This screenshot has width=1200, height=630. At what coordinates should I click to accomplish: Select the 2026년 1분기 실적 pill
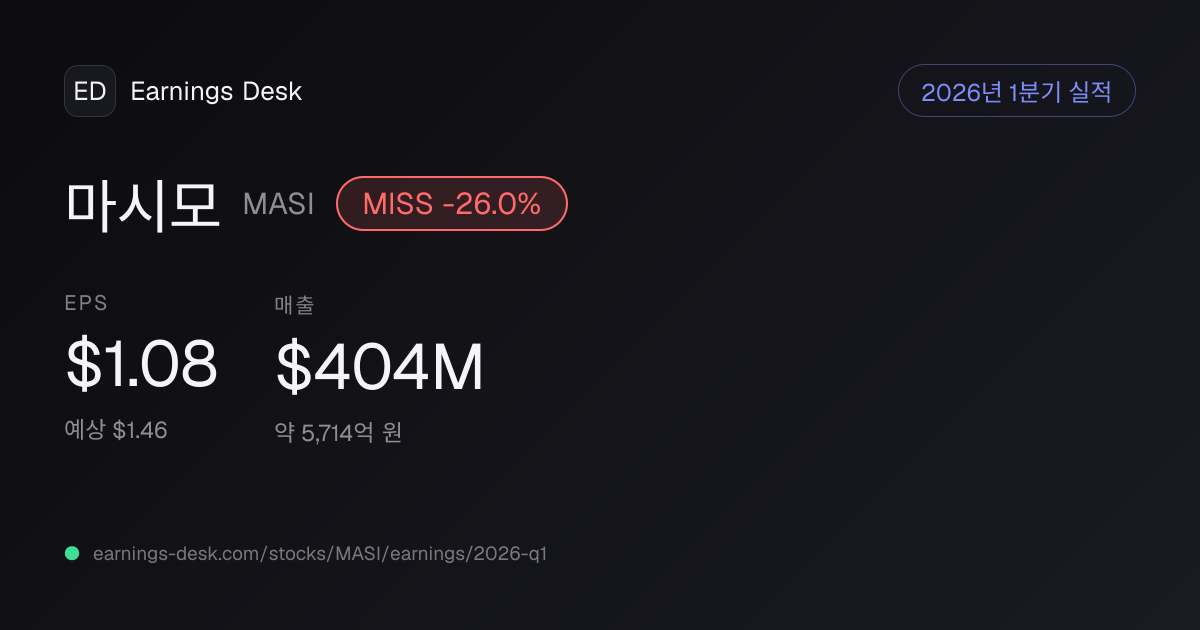coord(1017,91)
